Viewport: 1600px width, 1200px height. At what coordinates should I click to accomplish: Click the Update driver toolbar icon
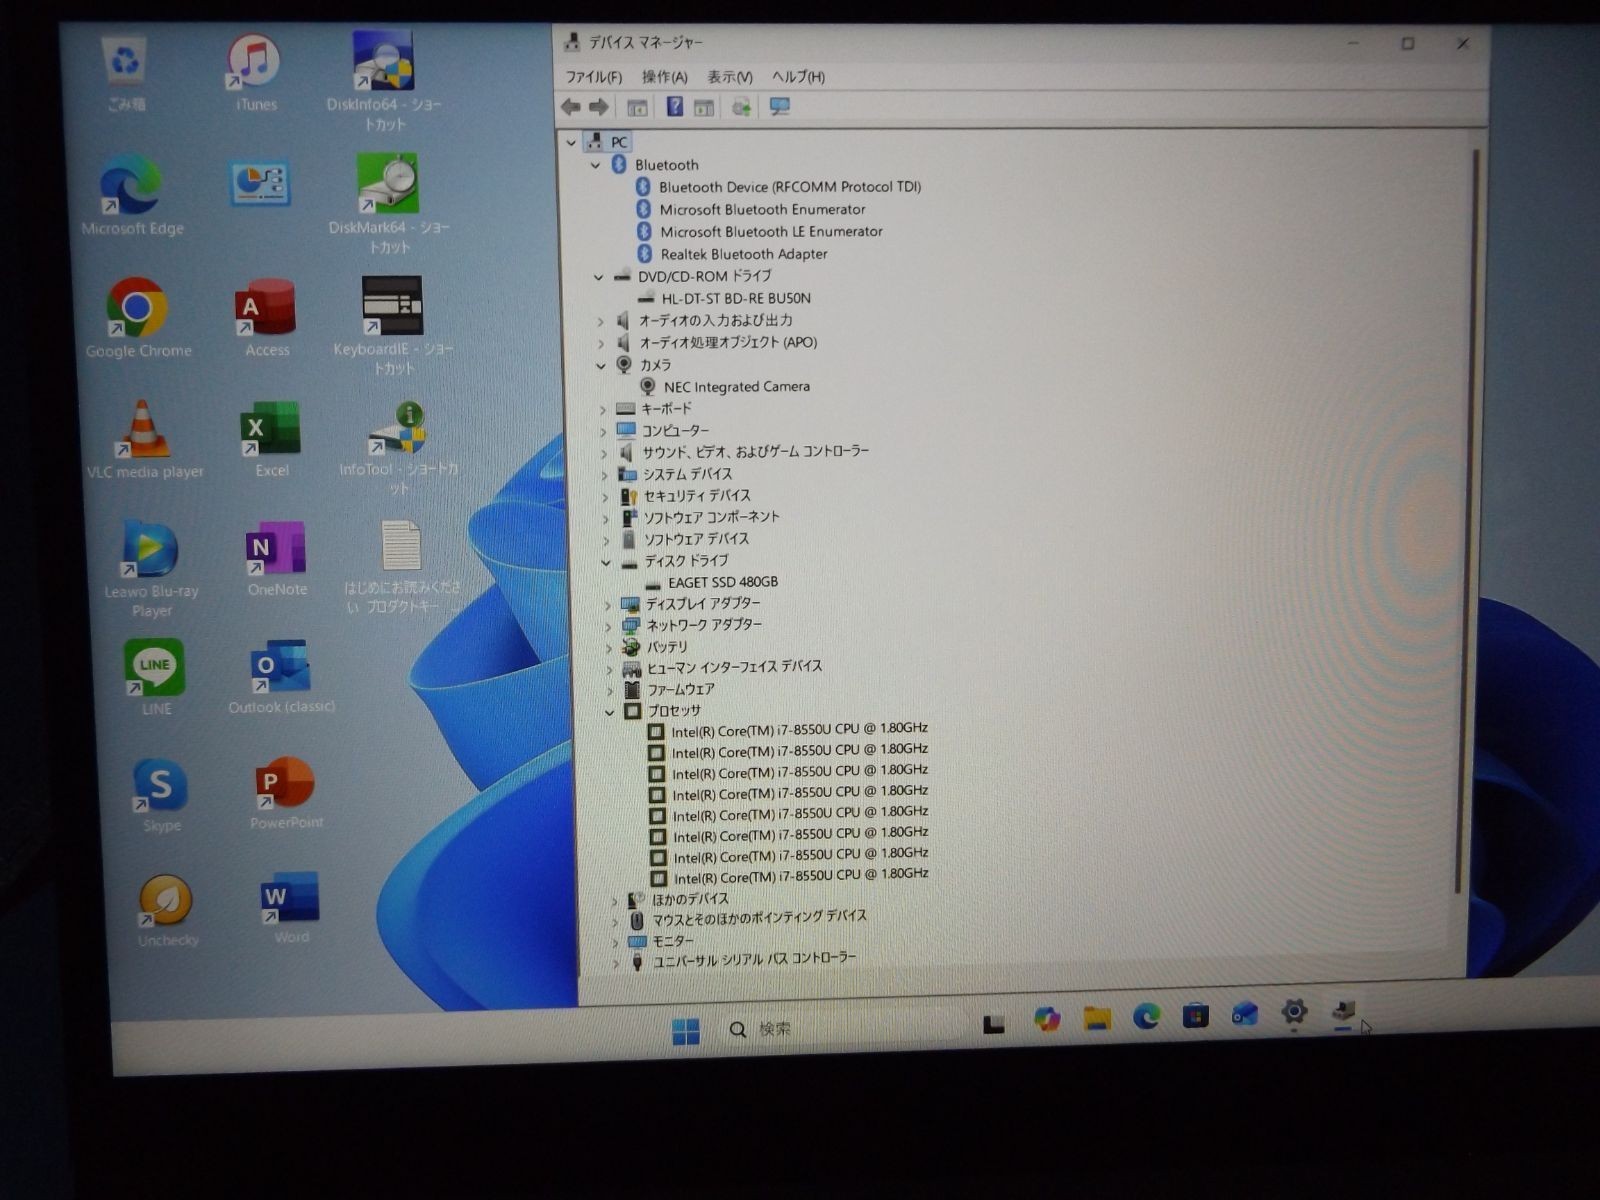741,107
